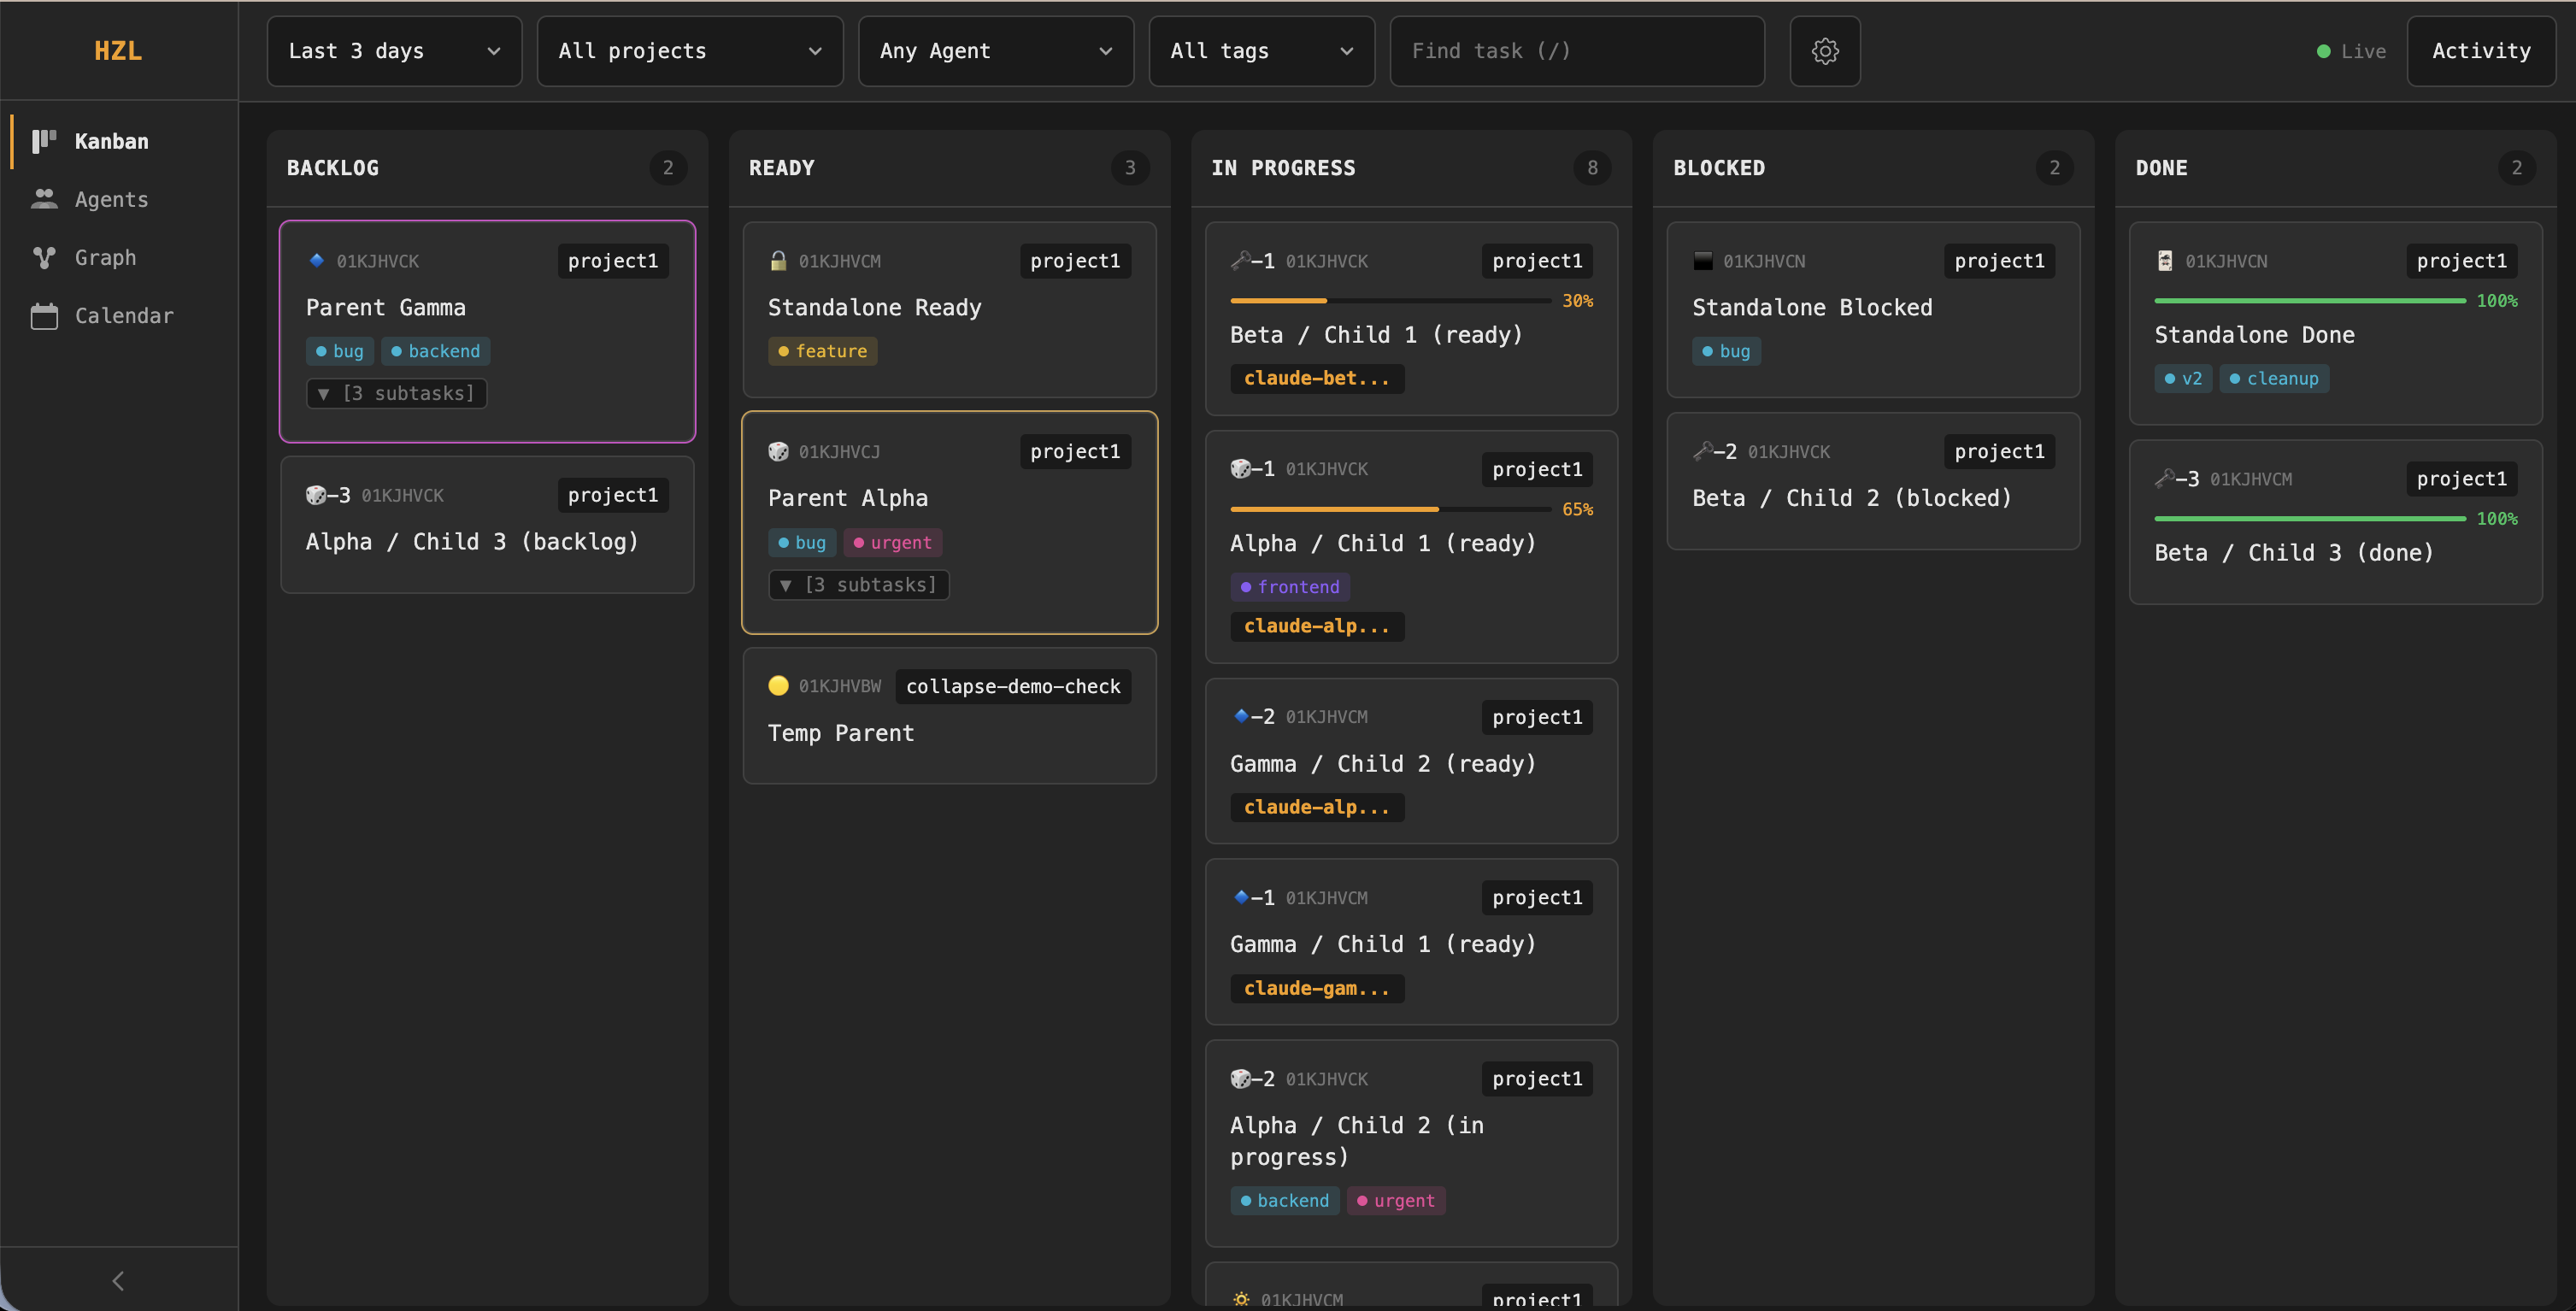Open the Calendar view icon

click(x=43, y=315)
